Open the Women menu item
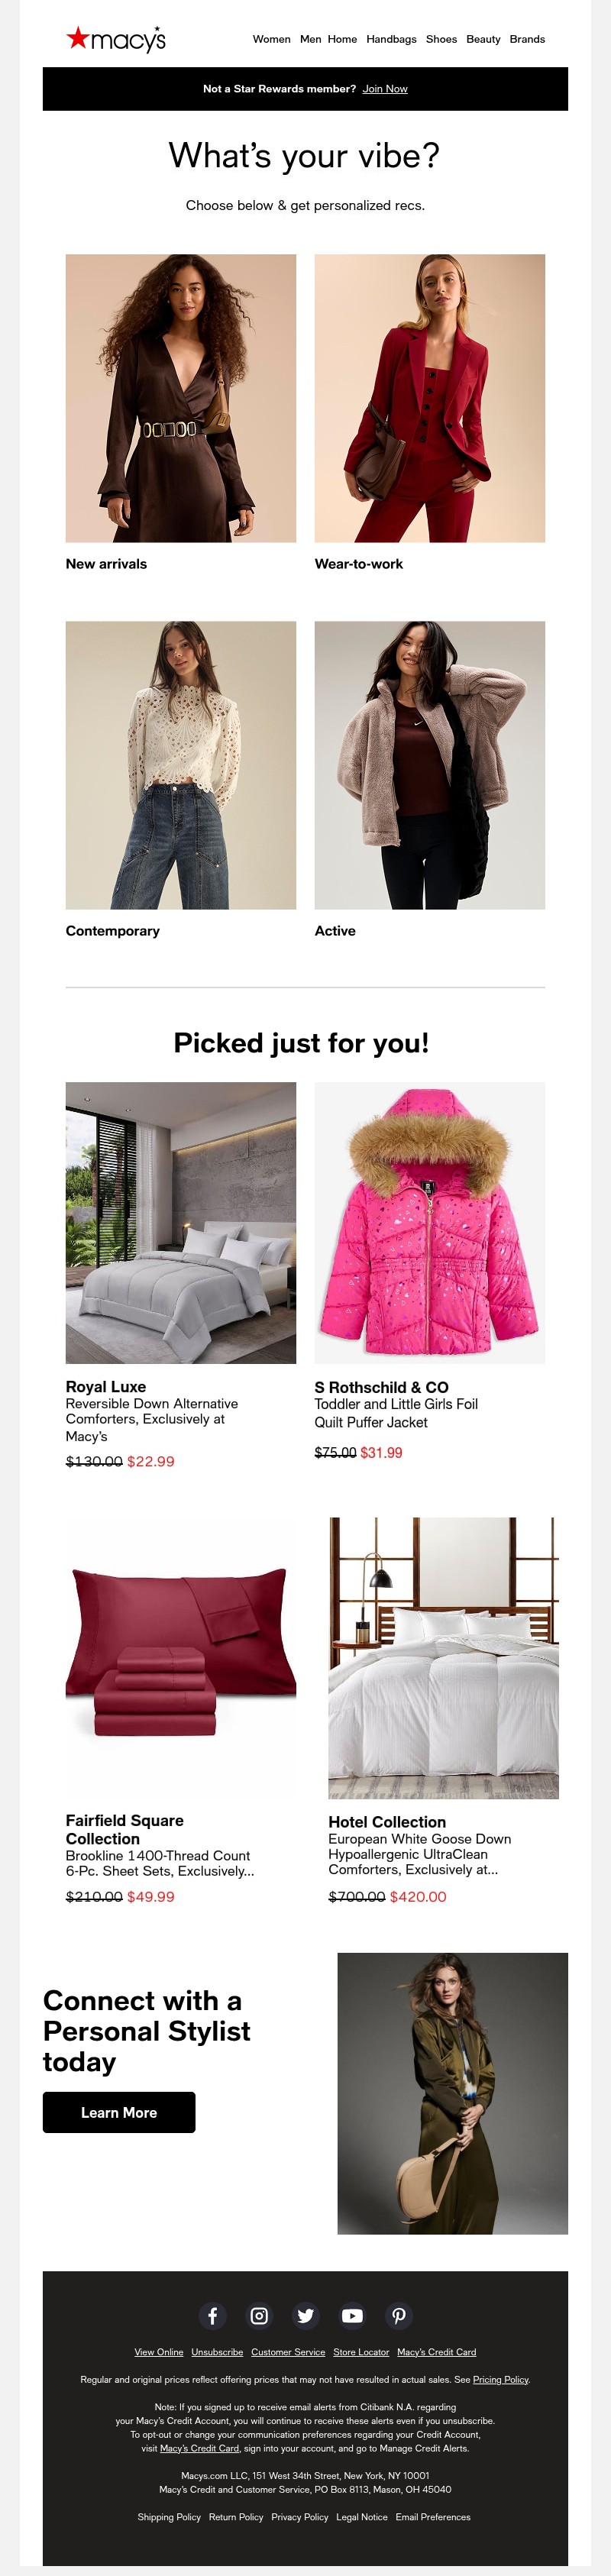Image resolution: width=611 pixels, height=2576 pixels. coord(271,39)
